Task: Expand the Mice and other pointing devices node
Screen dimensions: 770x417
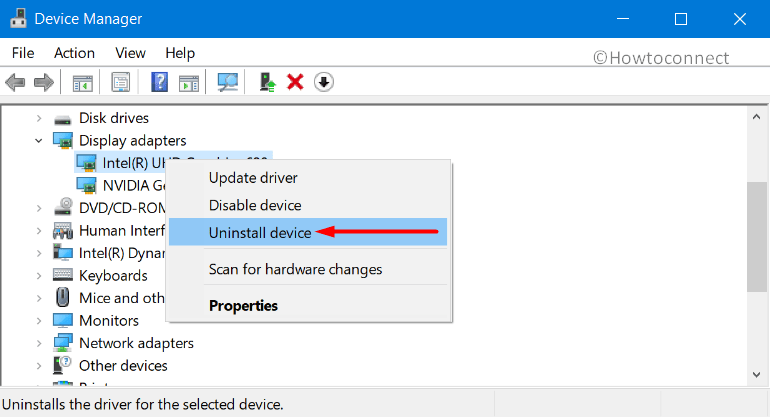Action: point(39,298)
